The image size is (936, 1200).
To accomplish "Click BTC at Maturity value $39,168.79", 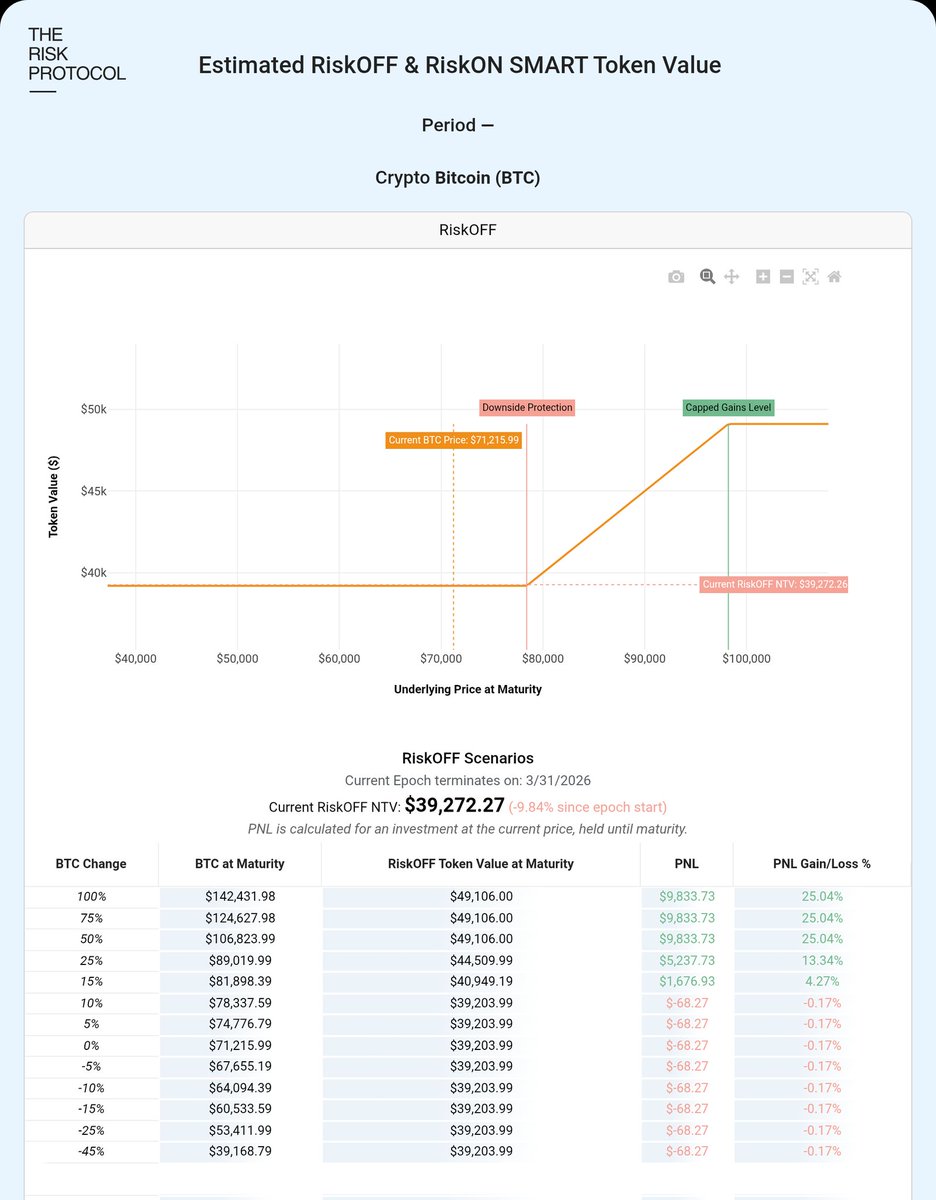I will (240, 1151).
